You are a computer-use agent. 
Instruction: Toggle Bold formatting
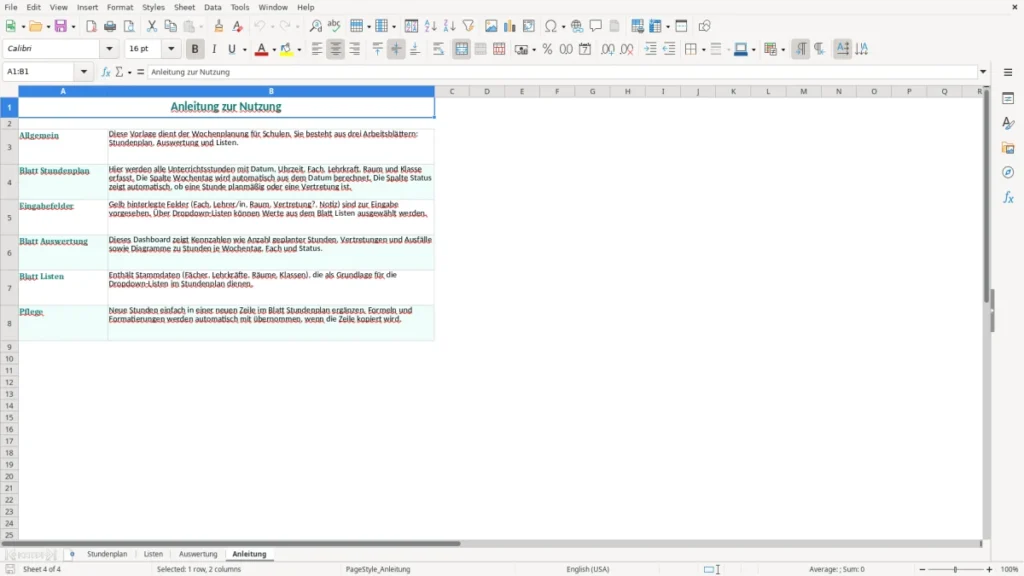click(x=195, y=49)
